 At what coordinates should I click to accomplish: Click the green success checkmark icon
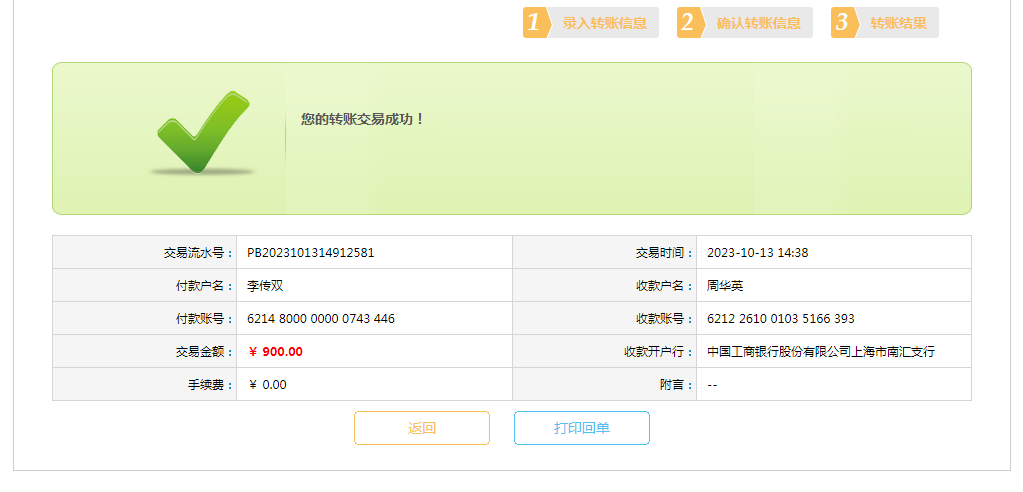pyautogui.click(x=201, y=131)
